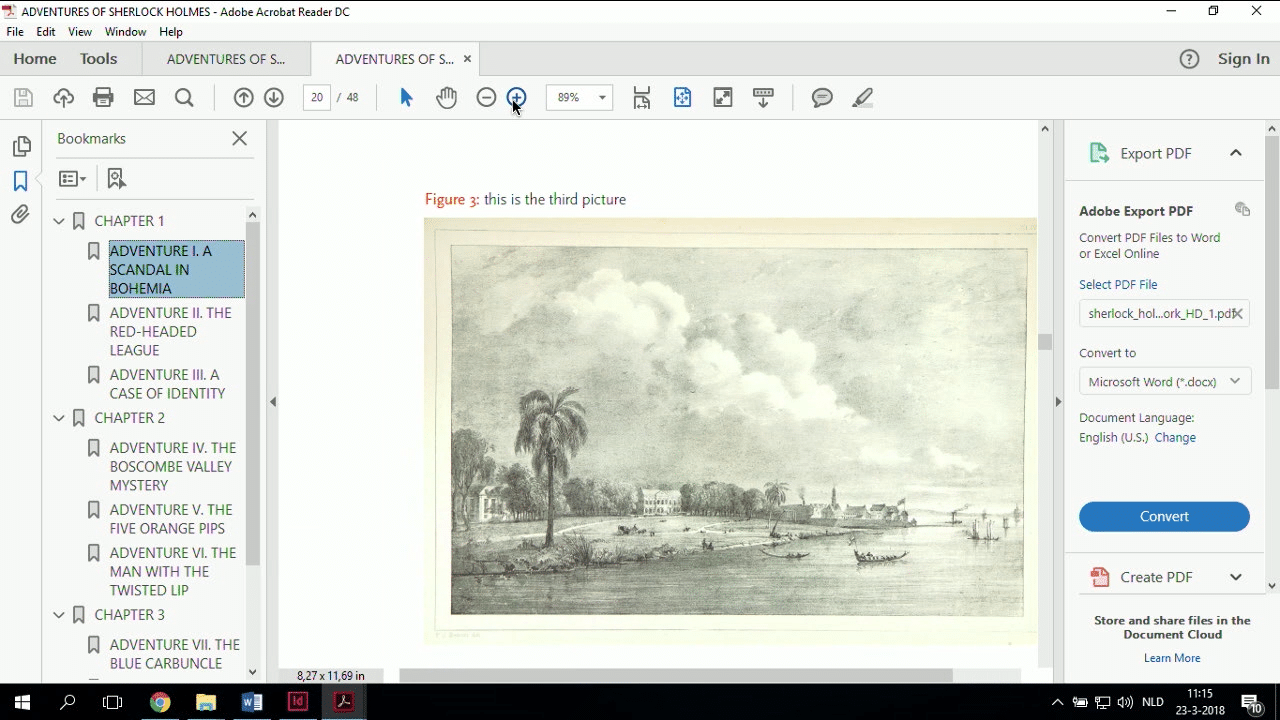Collapse the CHAPTER 1 bookmark
The image size is (1280, 720).
tap(59, 221)
